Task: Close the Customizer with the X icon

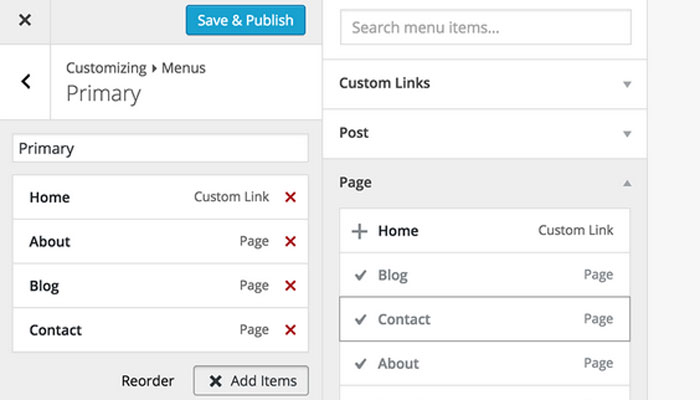Action: [24, 20]
